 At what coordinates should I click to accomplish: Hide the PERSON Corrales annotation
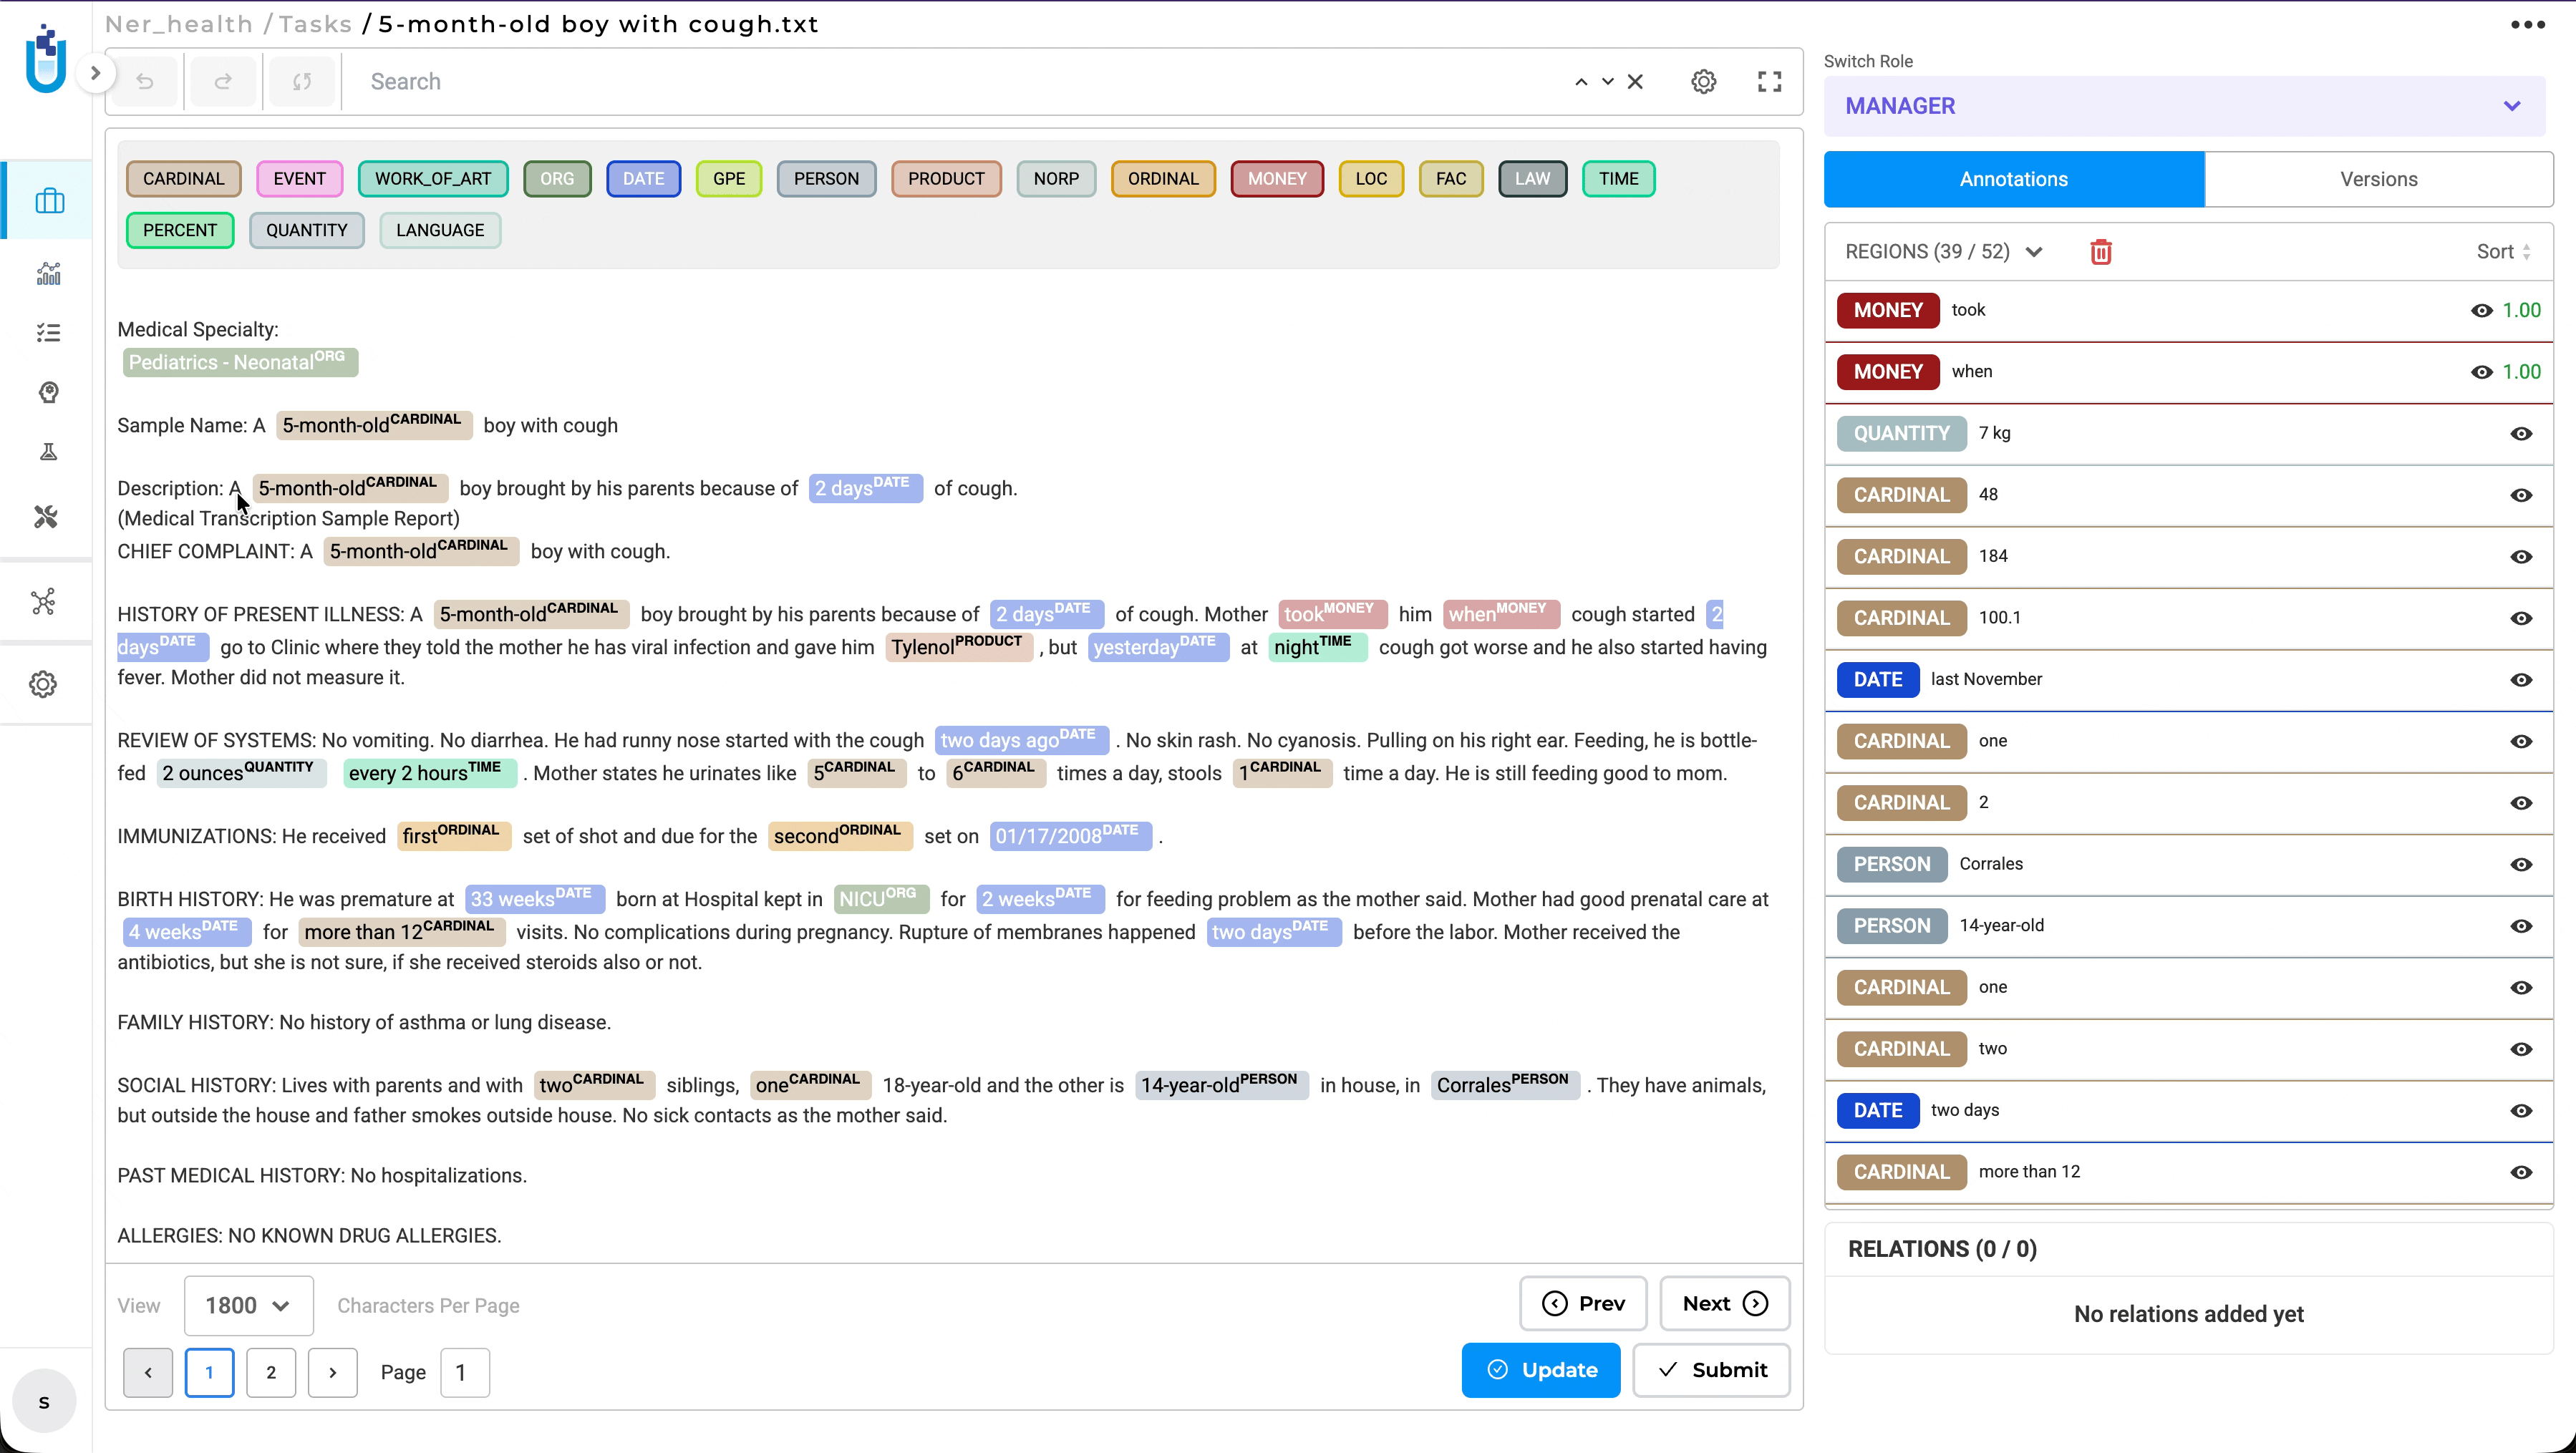[x=2521, y=865]
